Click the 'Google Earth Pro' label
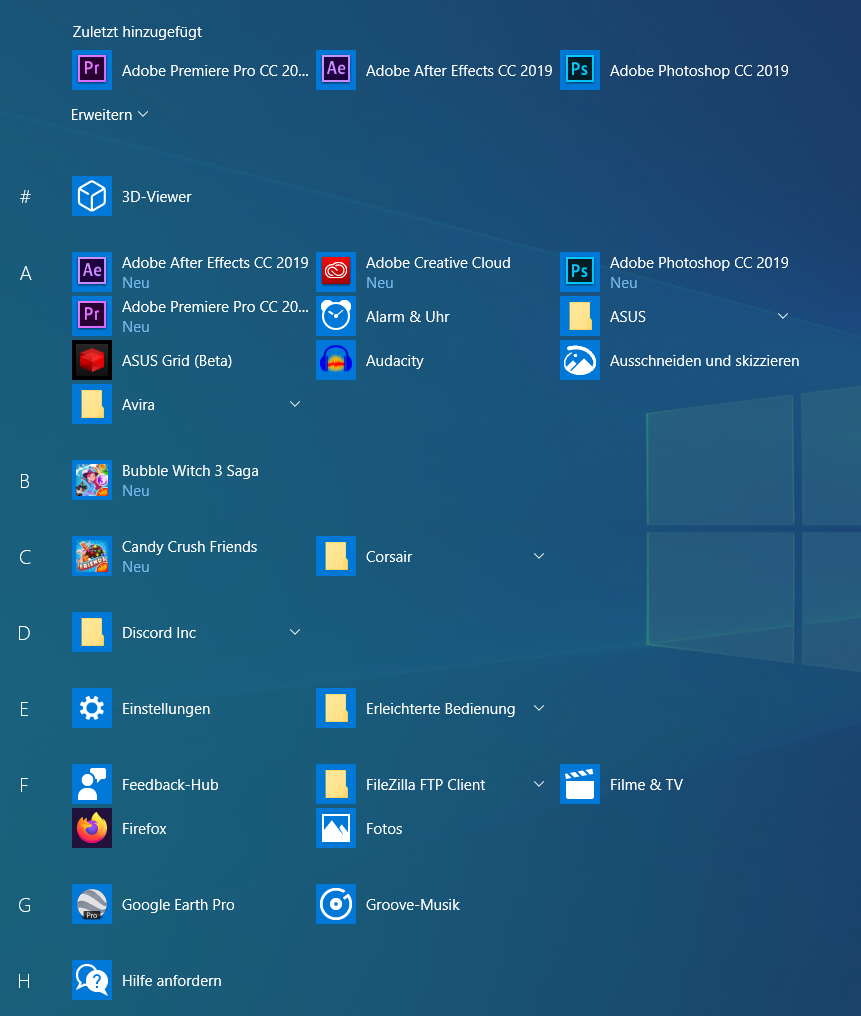Image resolution: width=861 pixels, height=1016 pixels. 178,905
